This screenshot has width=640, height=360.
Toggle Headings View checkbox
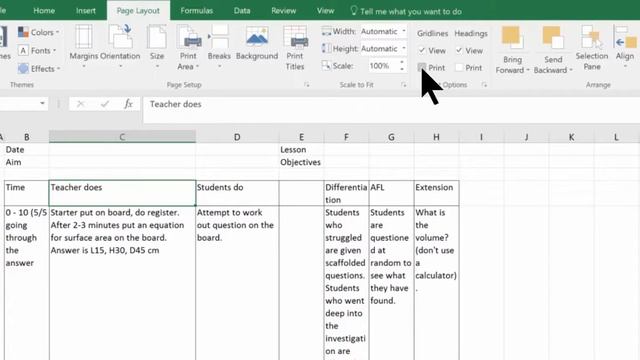tap(459, 51)
